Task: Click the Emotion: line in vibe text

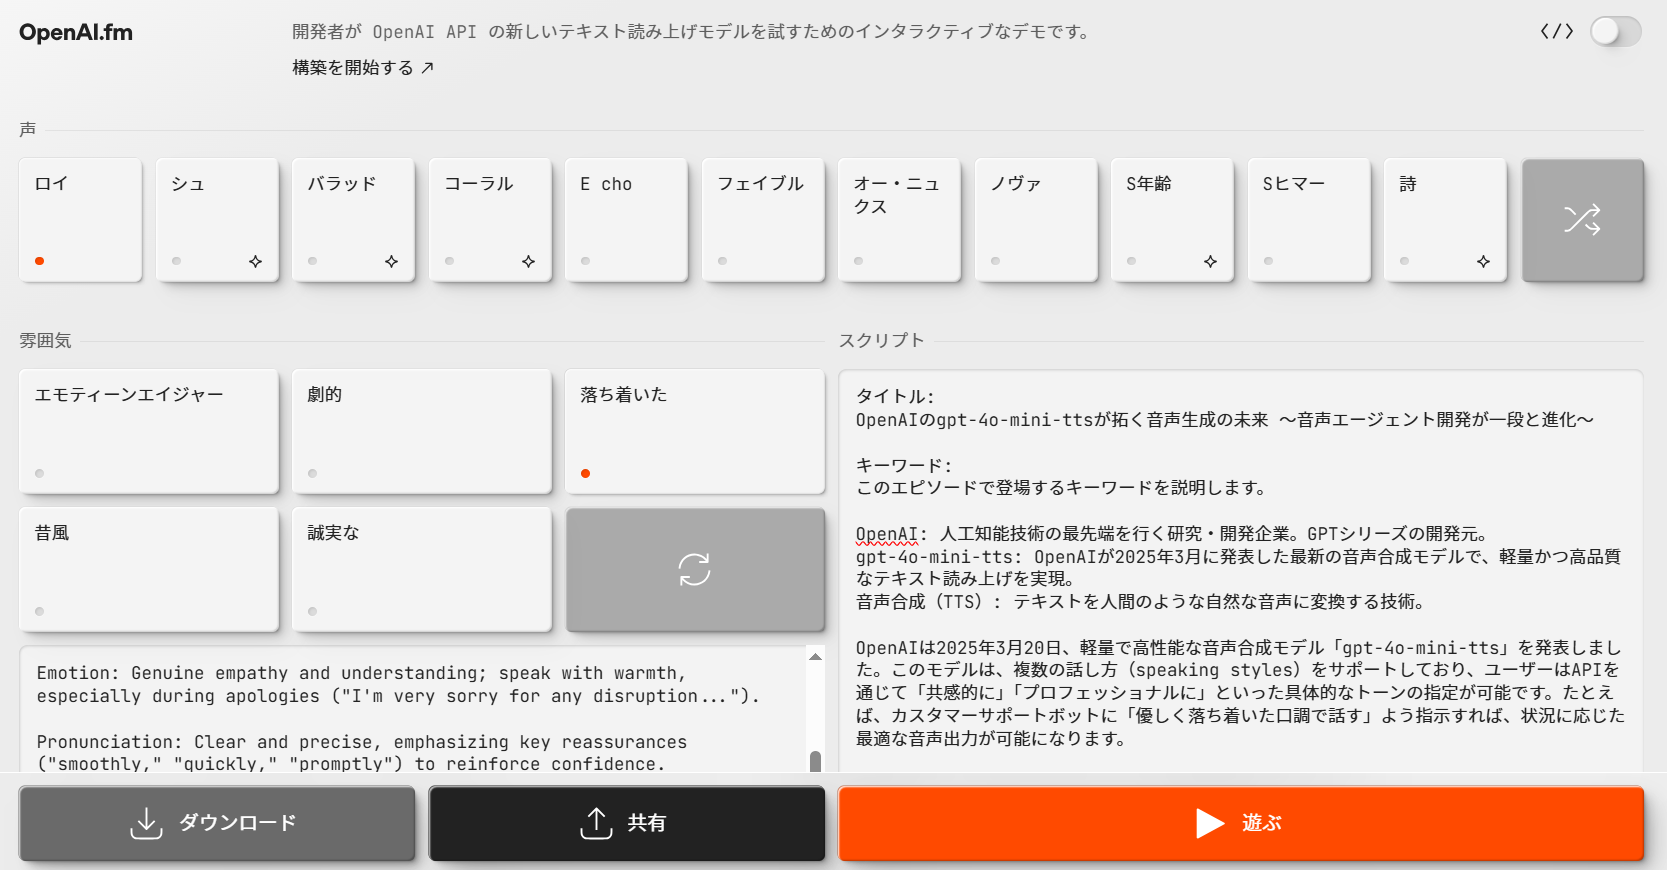Action: pos(398,685)
